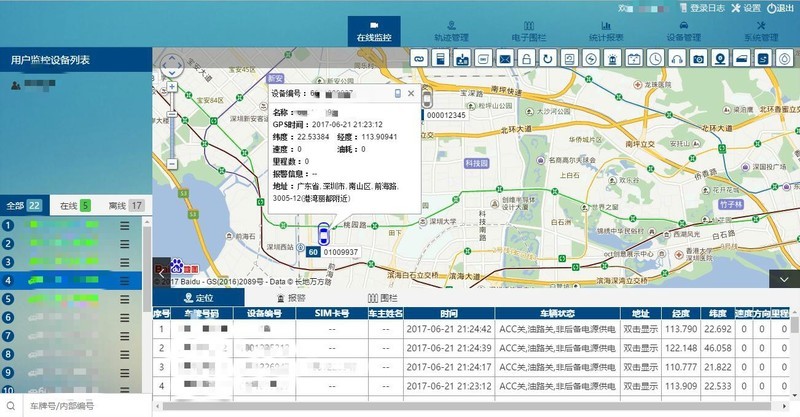Screen dimensions: 800x417
Task: Click the lightning bolt circle toolbar icon
Action: tap(591, 59)
